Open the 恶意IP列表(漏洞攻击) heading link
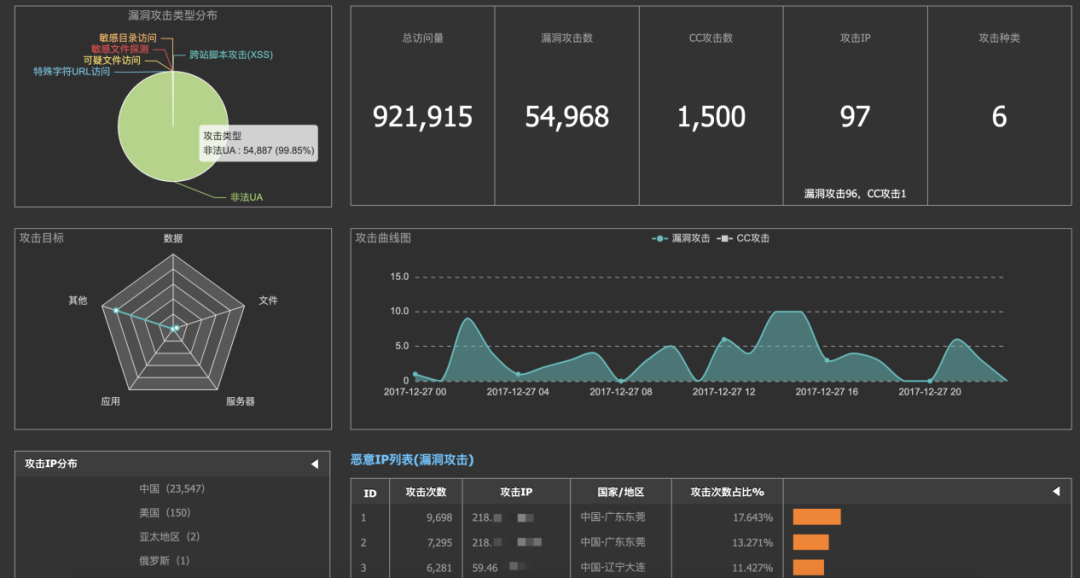Image resolution: width=1080 pixels, height=578 pixels. [412, 460]
